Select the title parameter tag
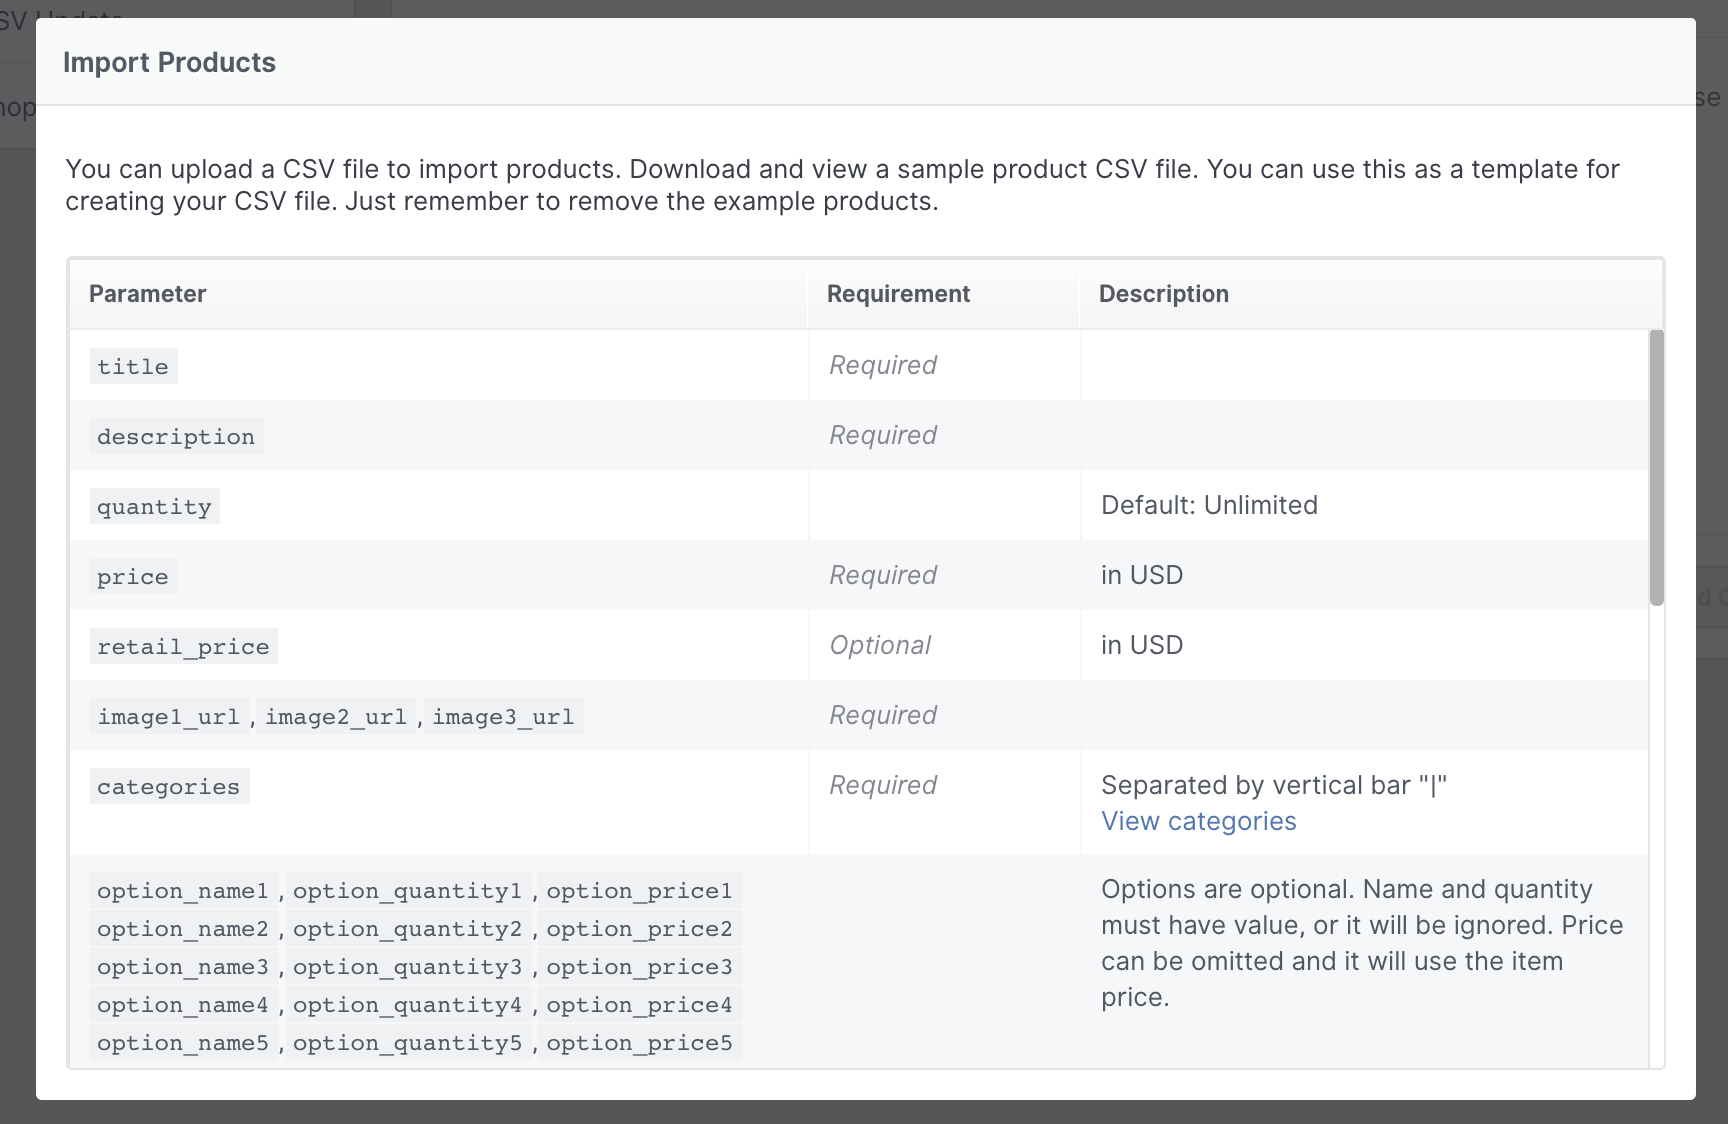This screenshot has height=1124, width=1728. point(133,367)
